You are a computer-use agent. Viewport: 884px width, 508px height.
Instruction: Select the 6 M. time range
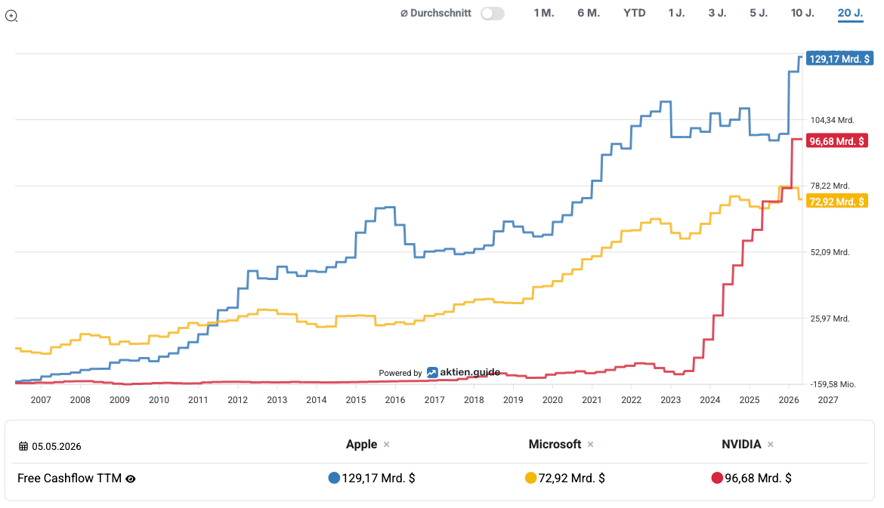[x=588, y=13]
